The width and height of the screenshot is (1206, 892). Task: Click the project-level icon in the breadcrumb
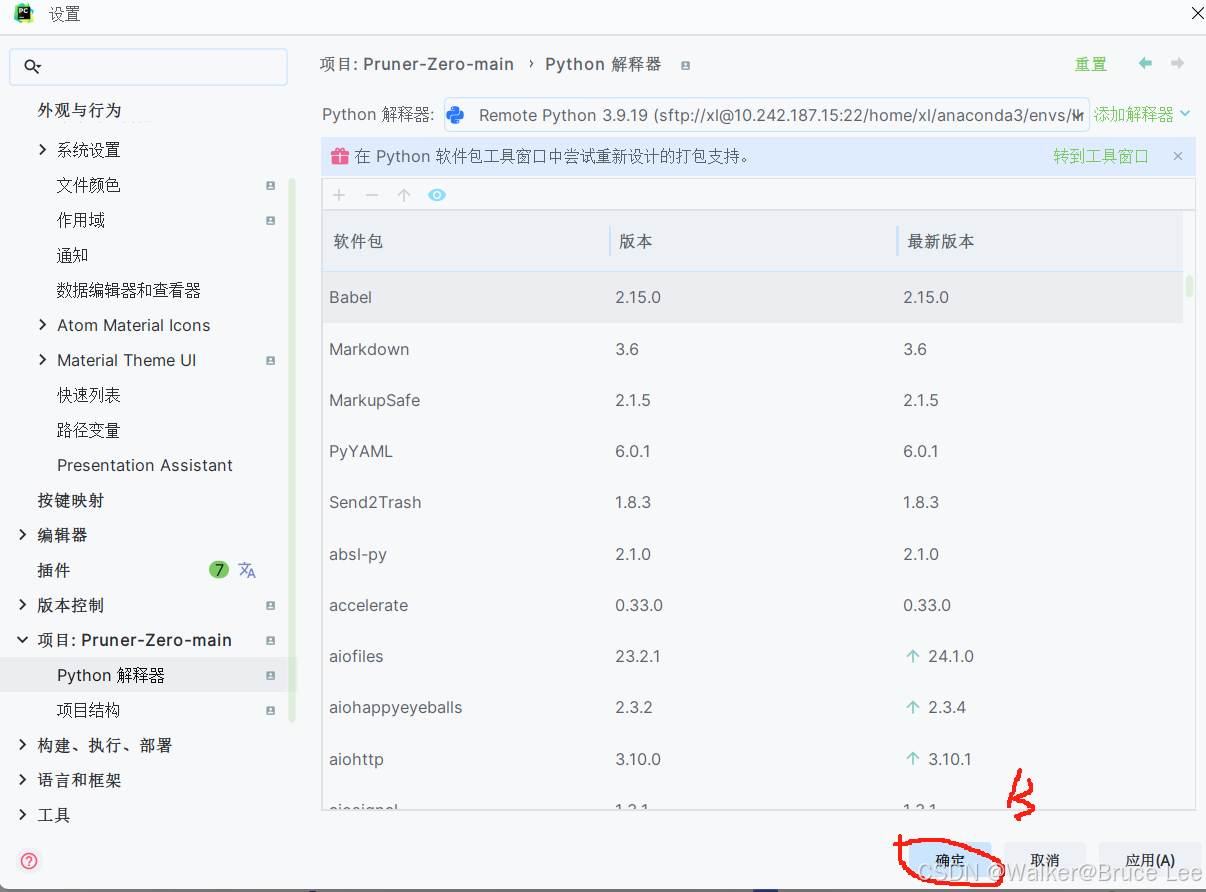[685, 65]
